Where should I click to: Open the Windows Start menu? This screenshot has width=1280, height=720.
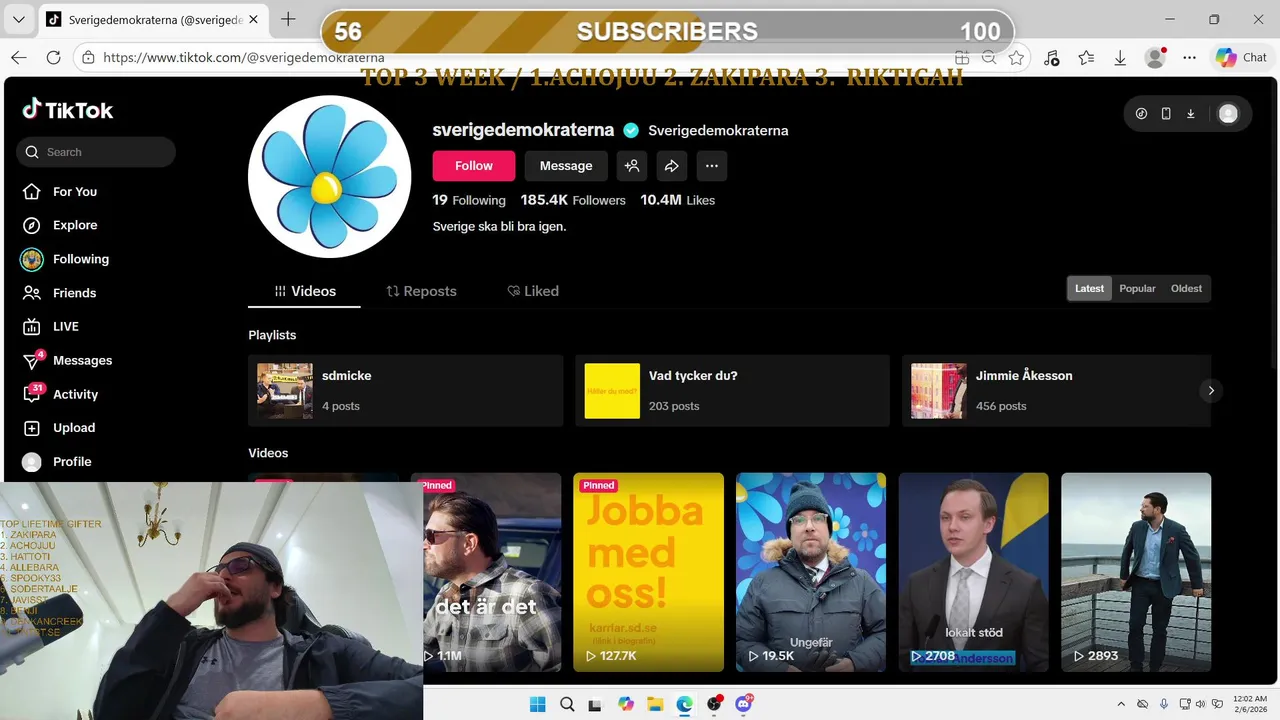pos(537,704)
